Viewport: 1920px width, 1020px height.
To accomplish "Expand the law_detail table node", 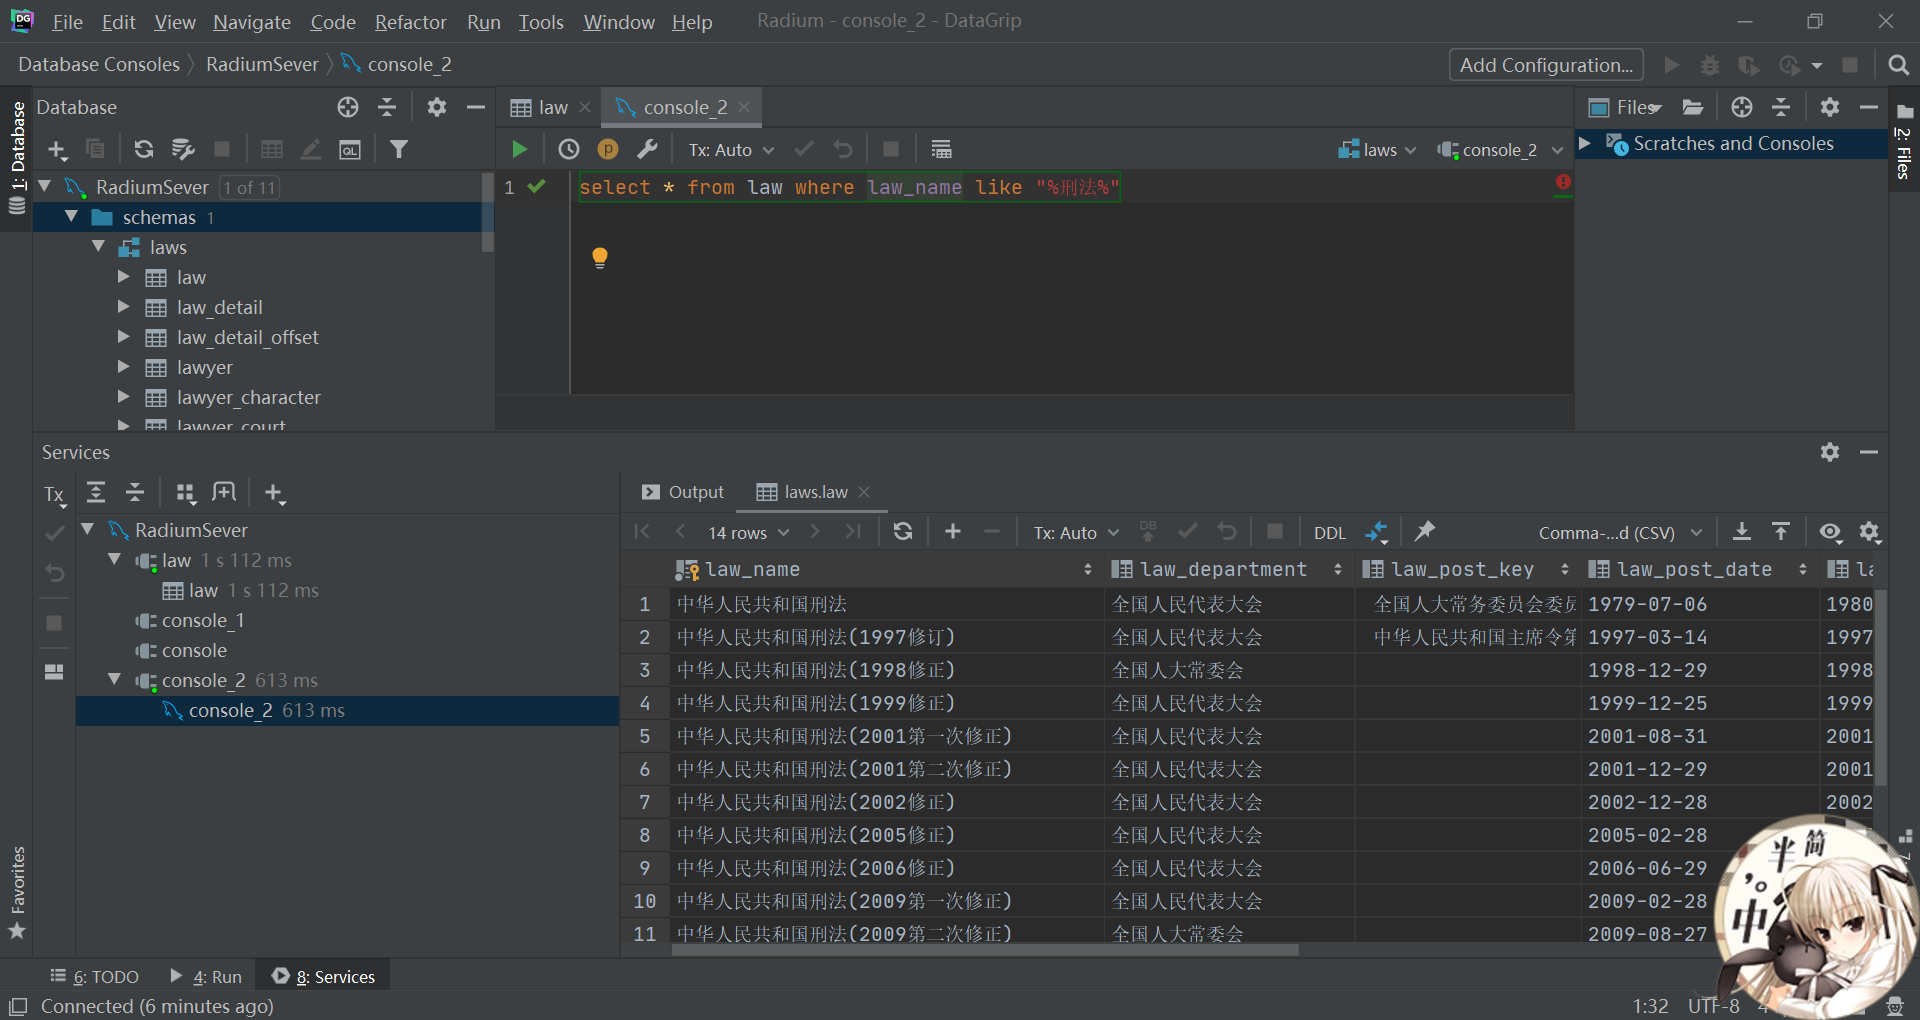I will pyautogui.click(x=123, y=306).
